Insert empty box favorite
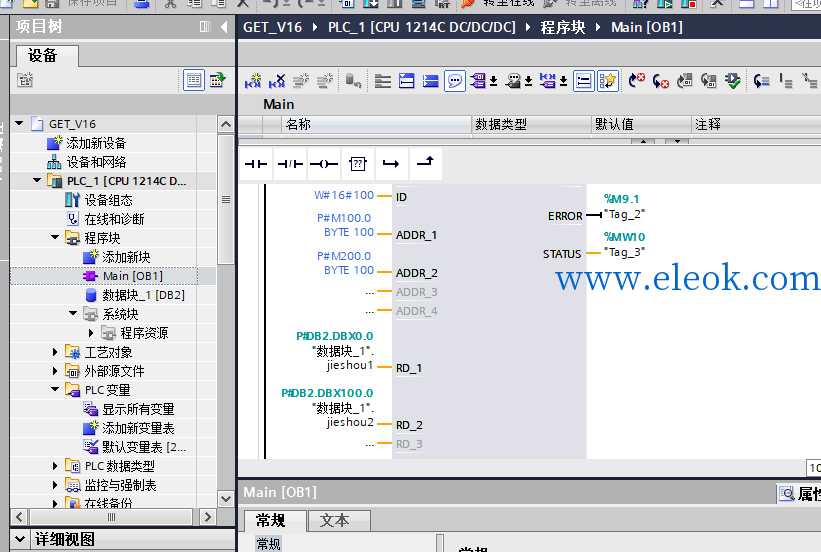 [x=358, y=164]
